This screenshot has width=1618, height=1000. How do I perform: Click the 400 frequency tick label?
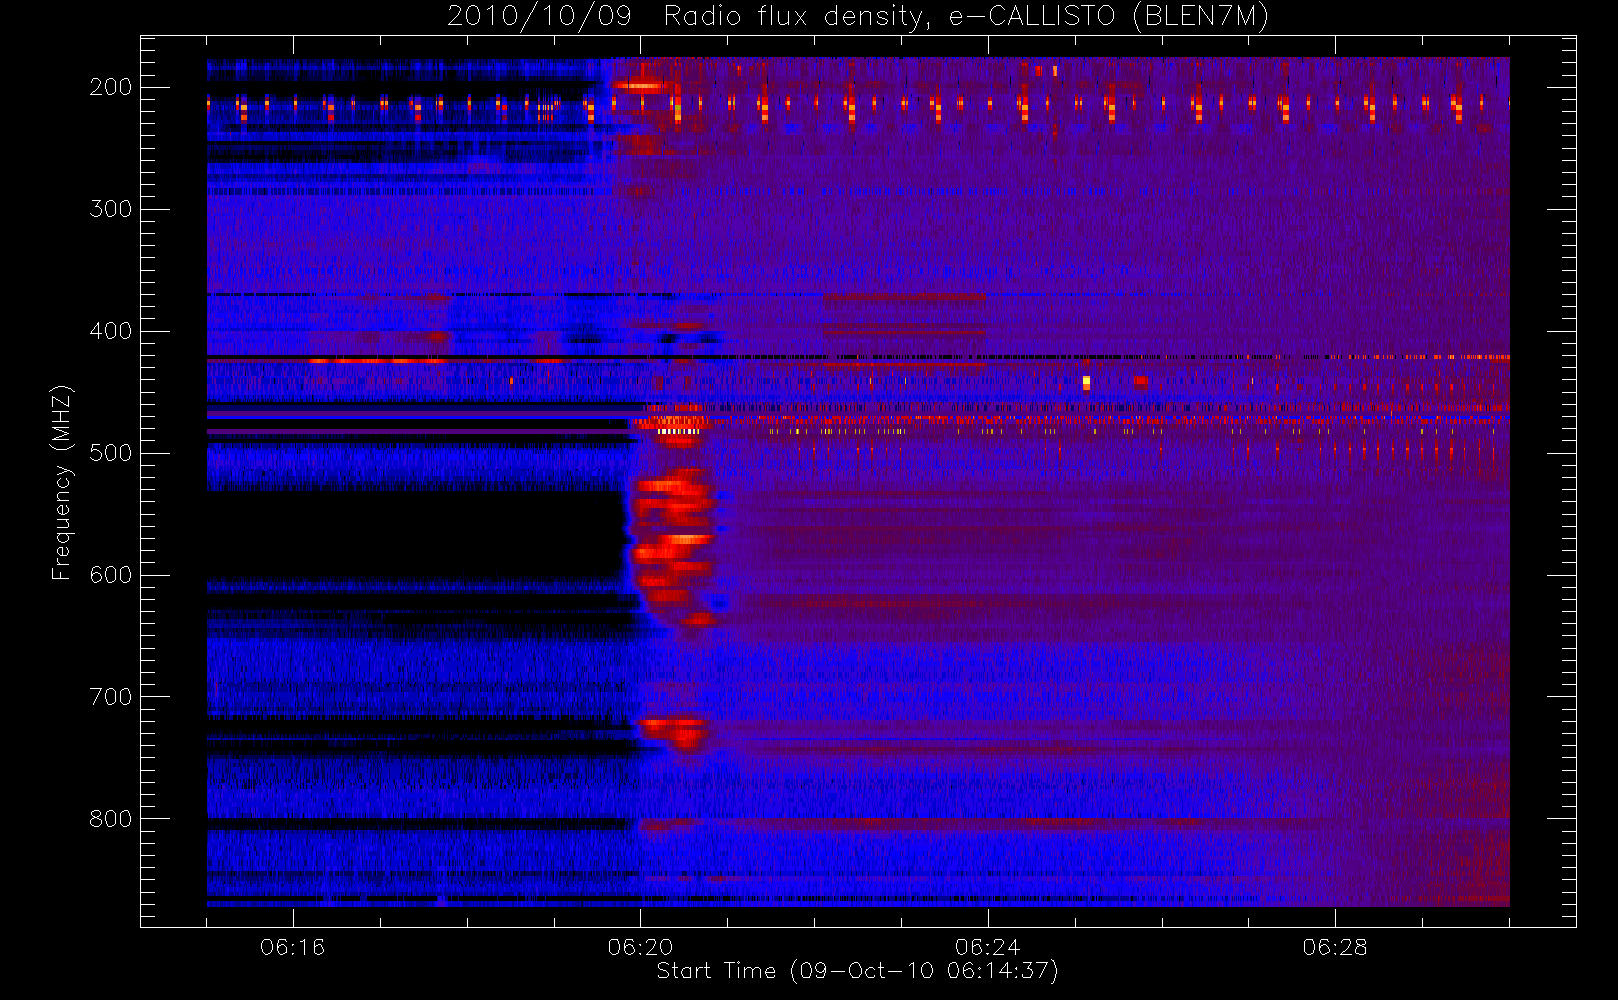110,331
